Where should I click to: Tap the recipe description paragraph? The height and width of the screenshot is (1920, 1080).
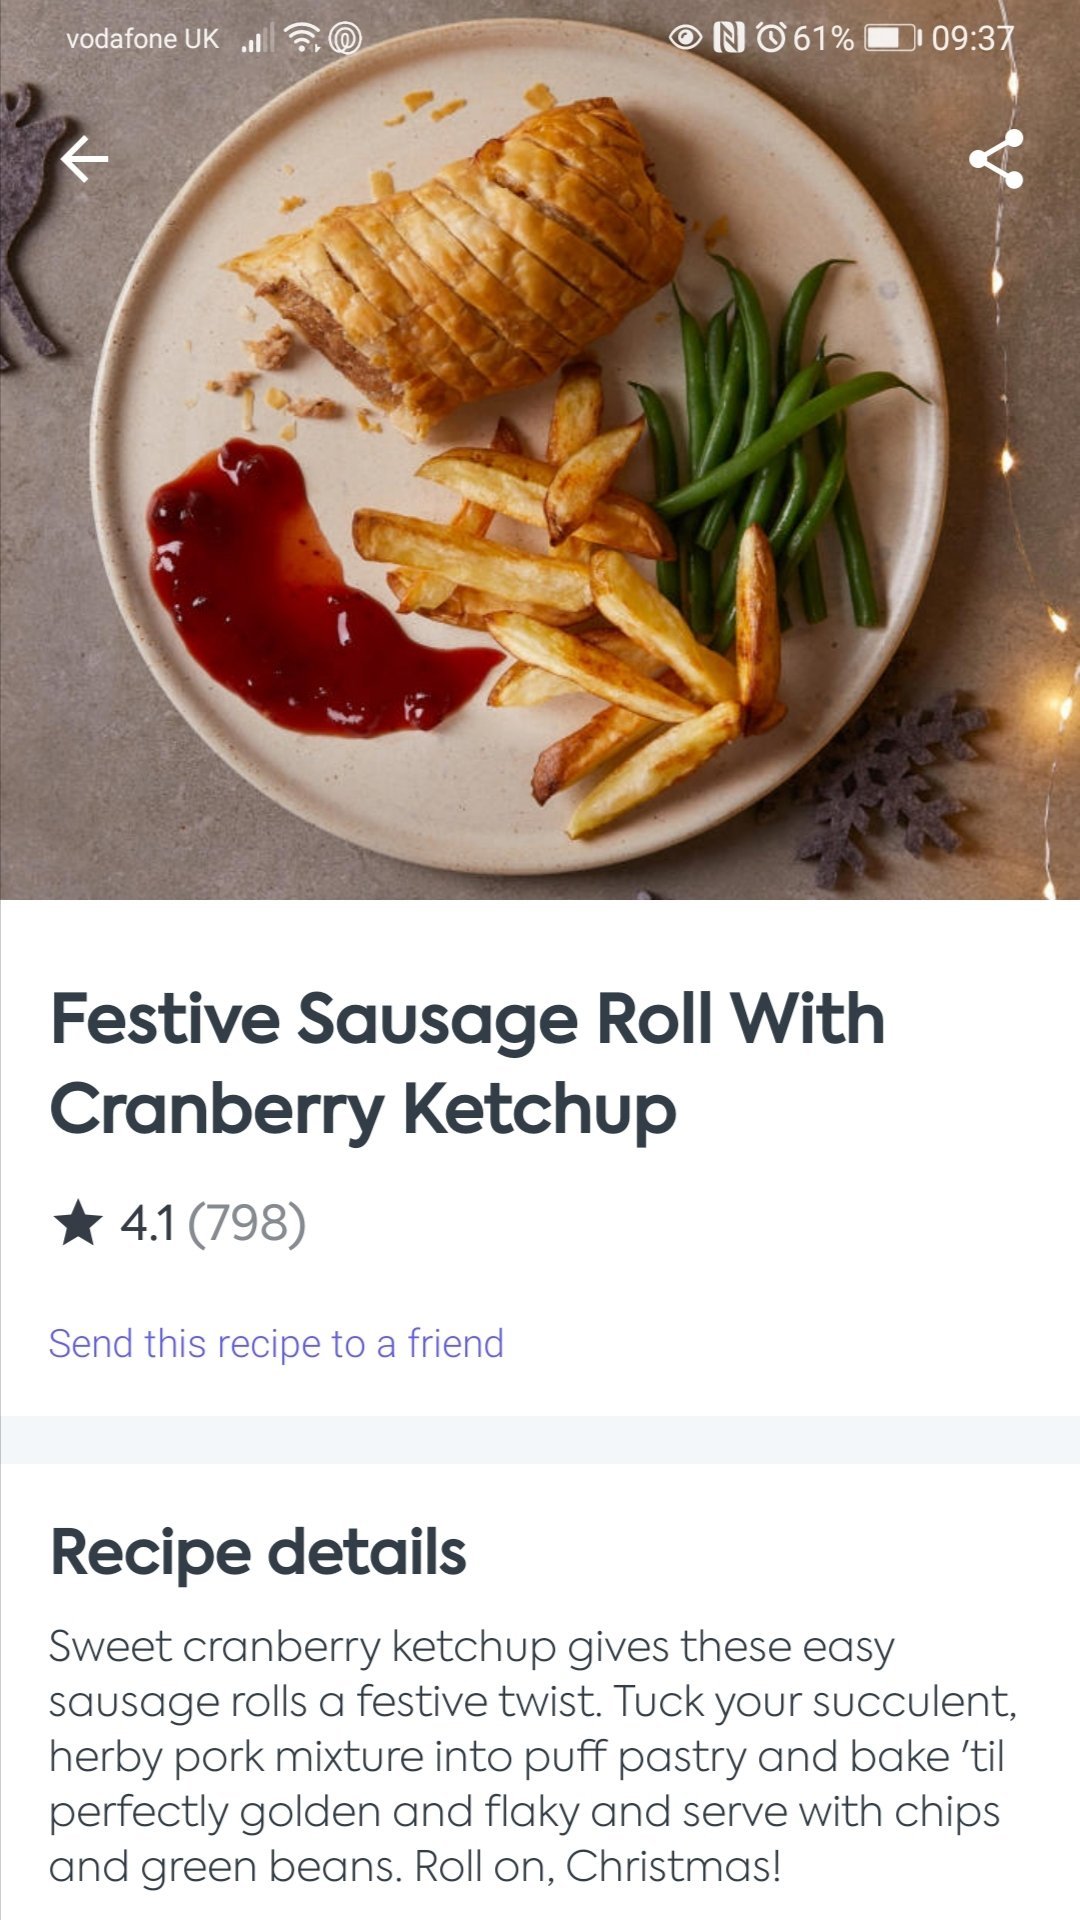532,1756
